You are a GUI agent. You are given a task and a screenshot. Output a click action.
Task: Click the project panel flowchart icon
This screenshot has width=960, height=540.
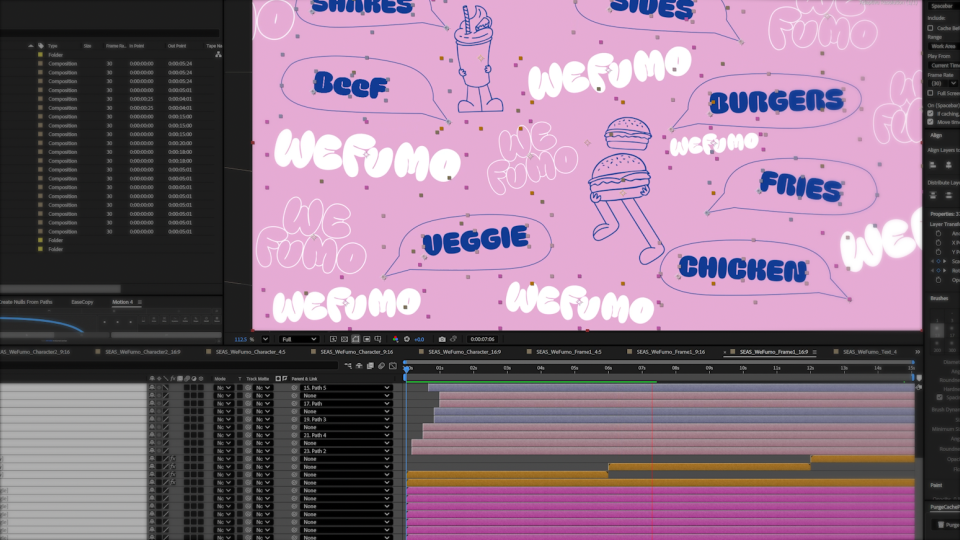pos(218,54)
